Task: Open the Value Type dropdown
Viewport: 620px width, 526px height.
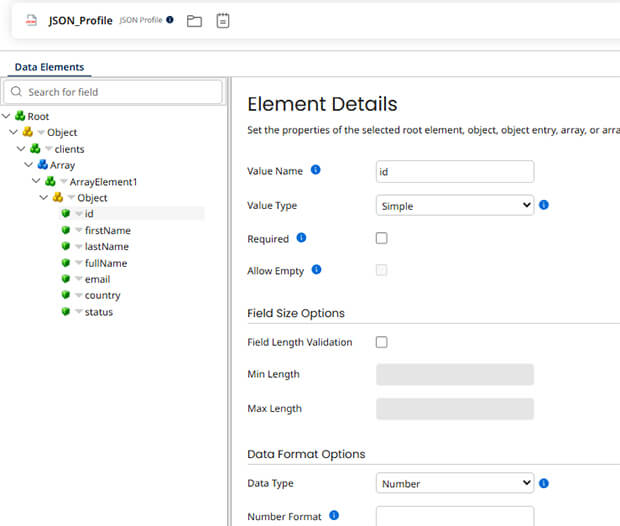Action: point(455,205)
